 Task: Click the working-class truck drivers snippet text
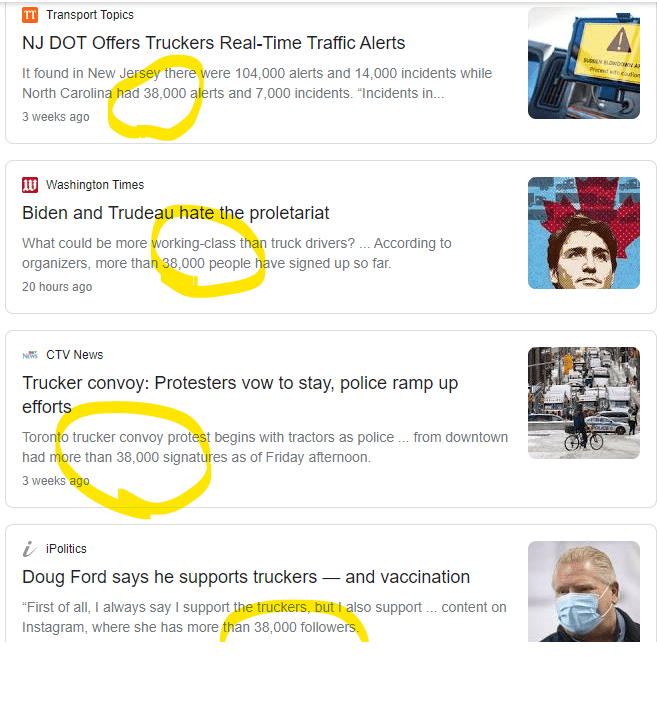(237, 253)
